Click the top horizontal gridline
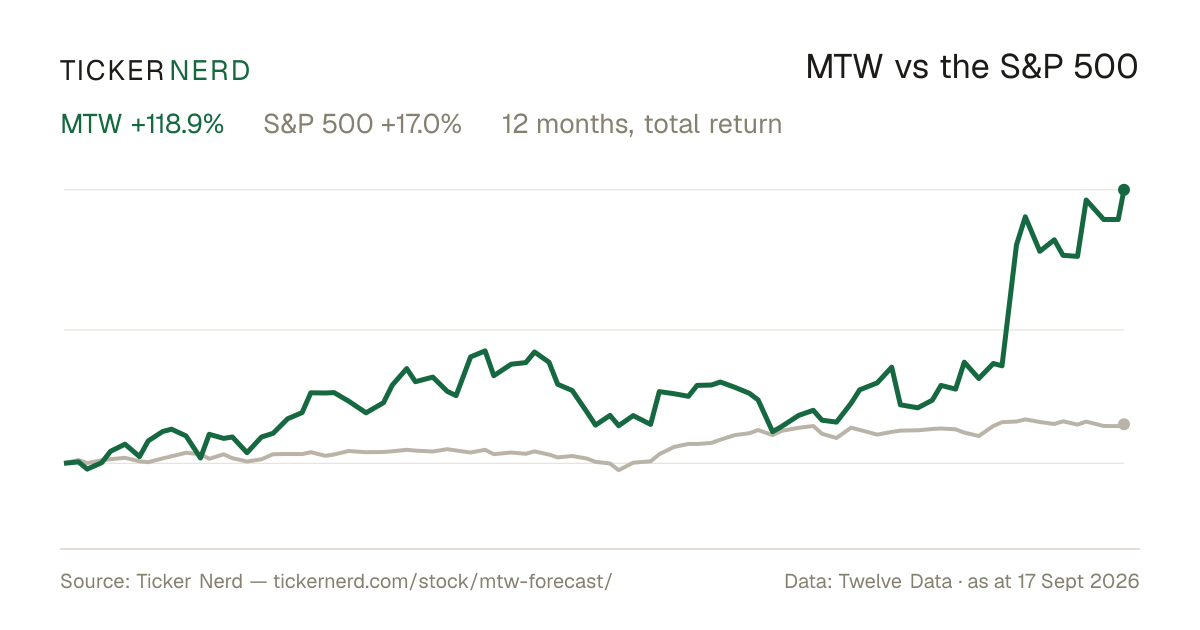Image resolution: width=1200 pixels, height=630 pixels. [x=592, y=189]
